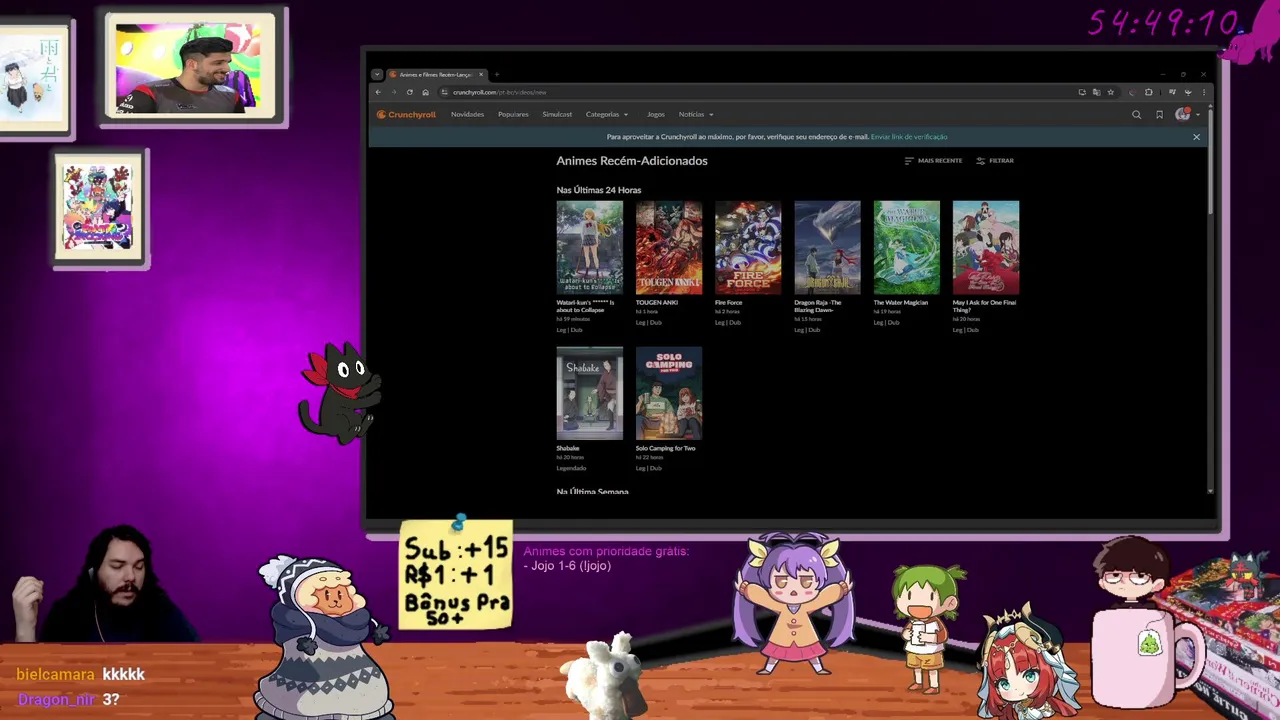This screenshot has height=720, width=1280.
Task: Click the Nas Últimas 24 Horas heading
Action: pos(599,190)
